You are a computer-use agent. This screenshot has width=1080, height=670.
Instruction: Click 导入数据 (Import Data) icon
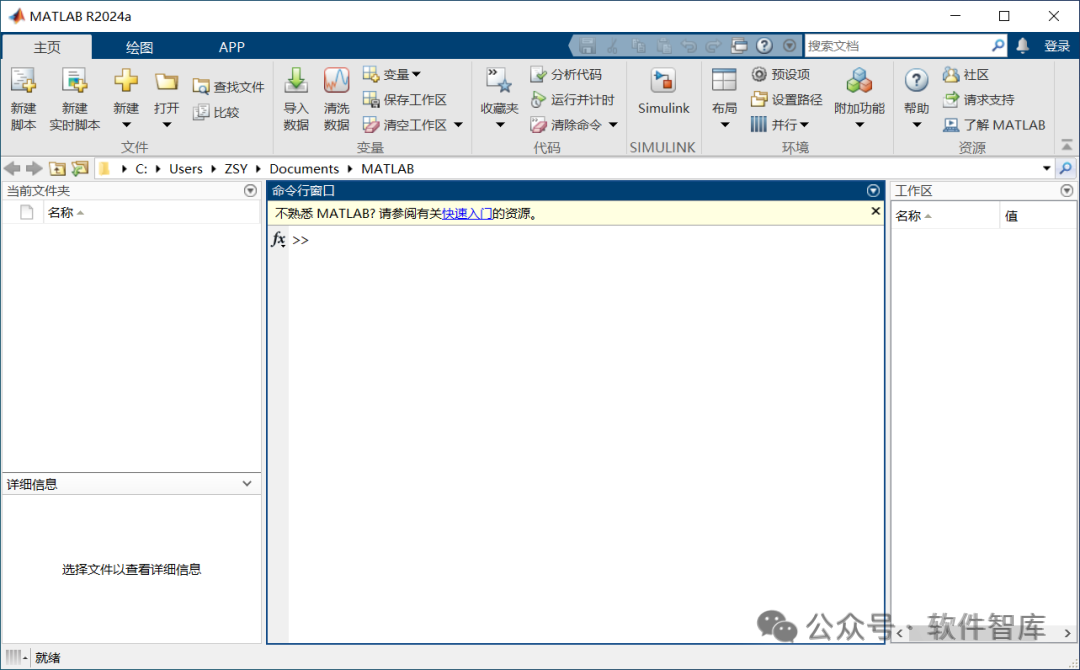[296, 81]
